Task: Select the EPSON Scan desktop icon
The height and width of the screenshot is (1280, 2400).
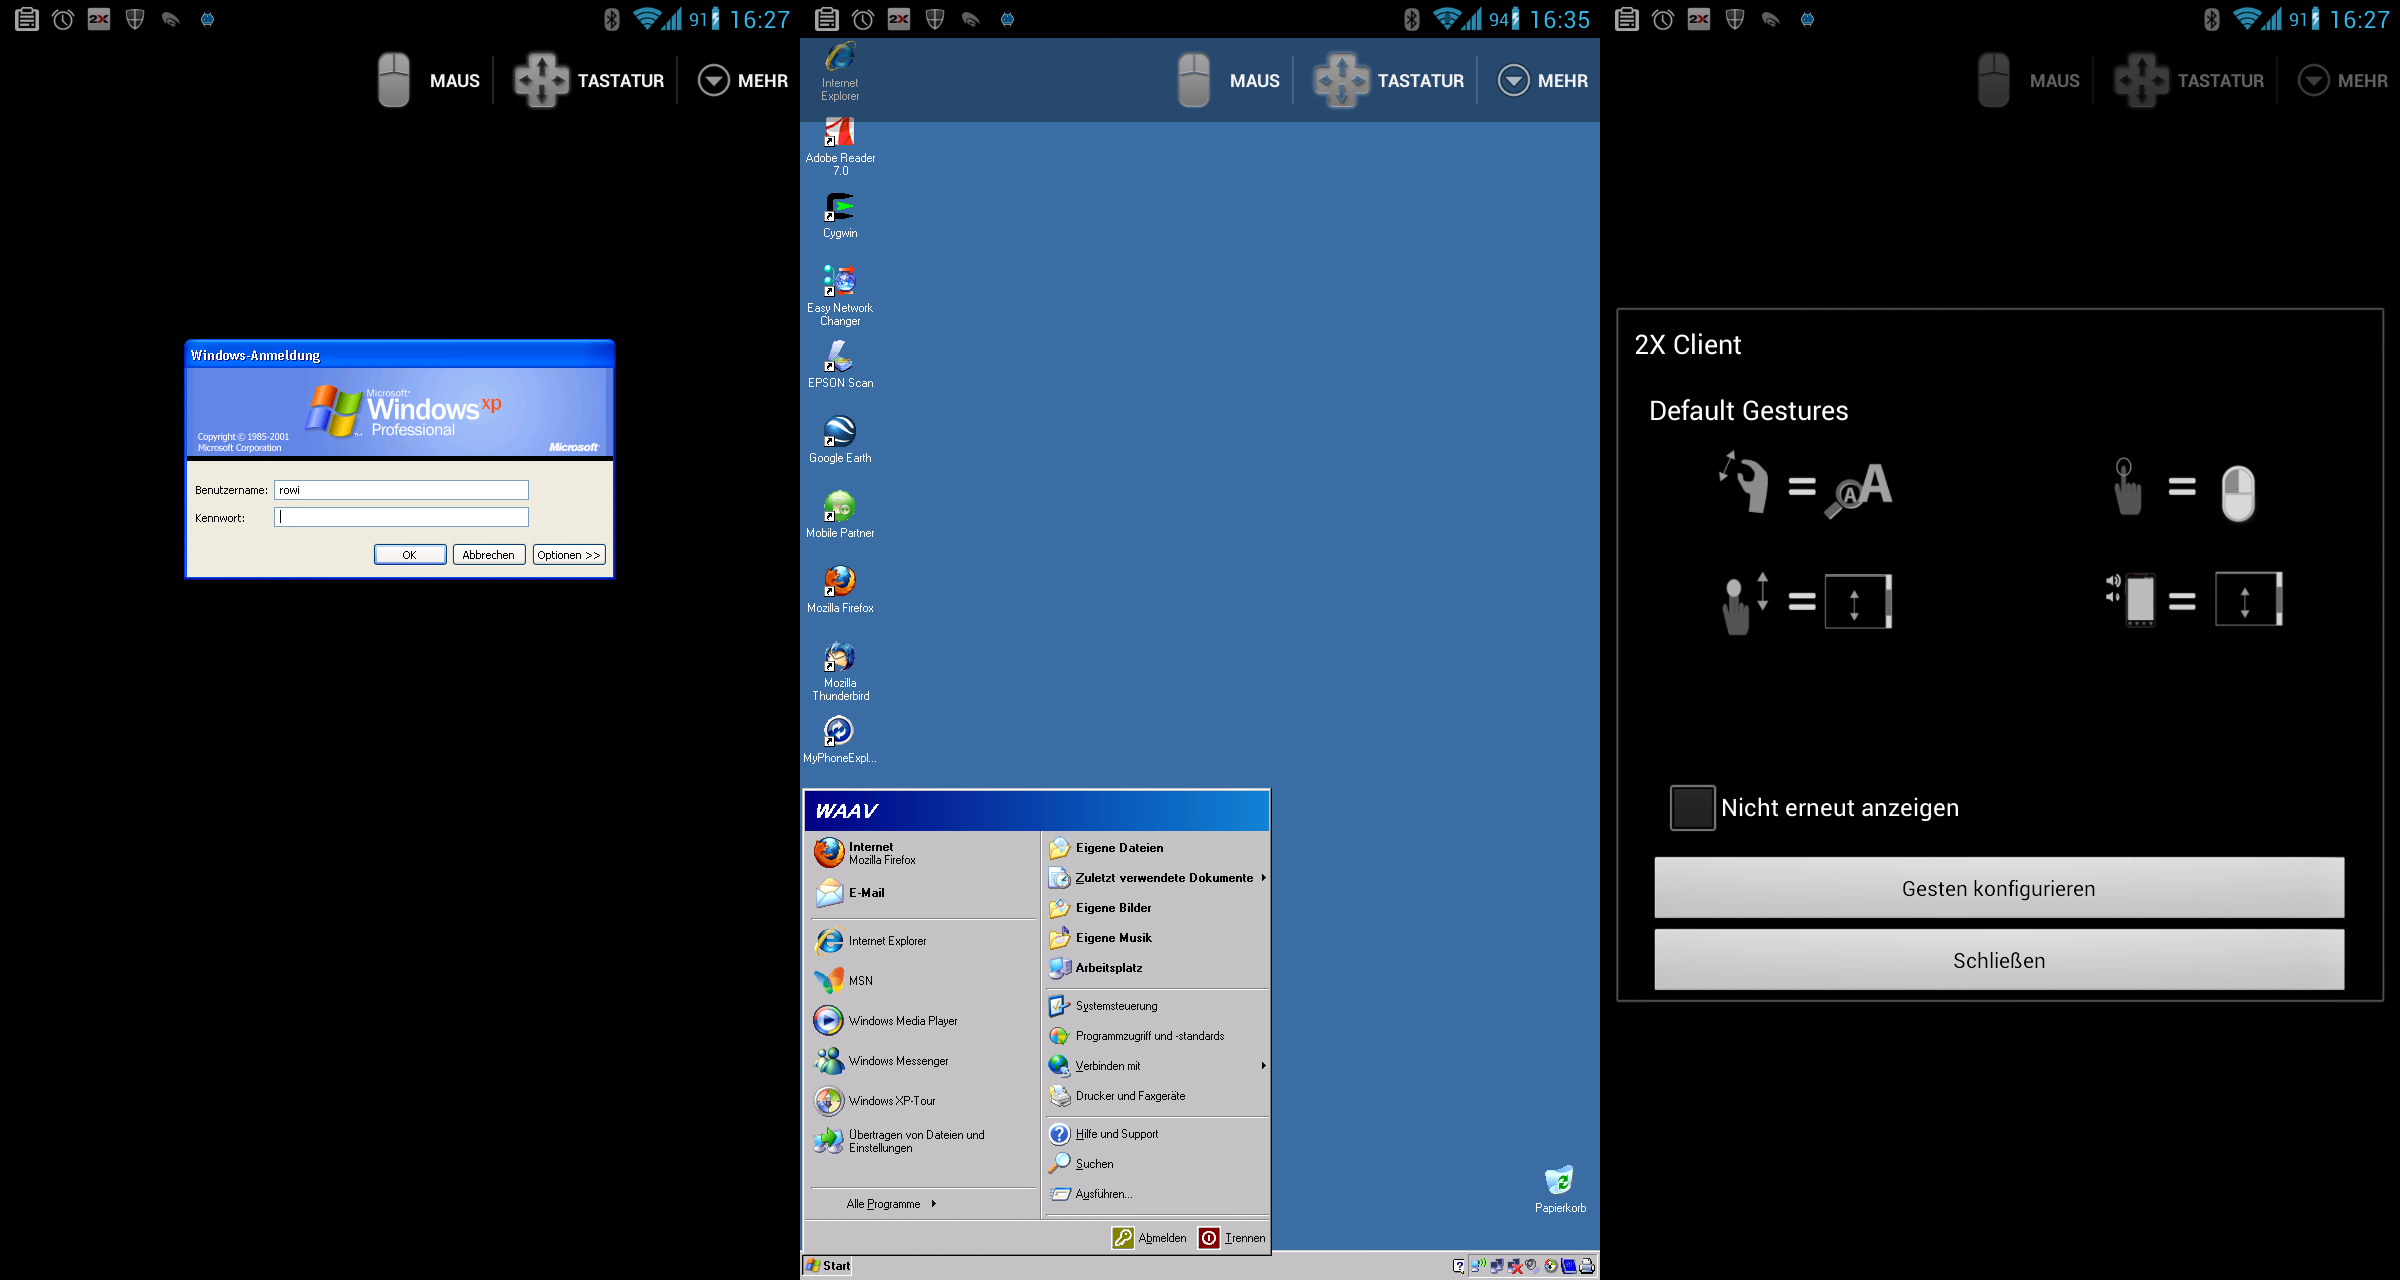Action: pos(840,364)
